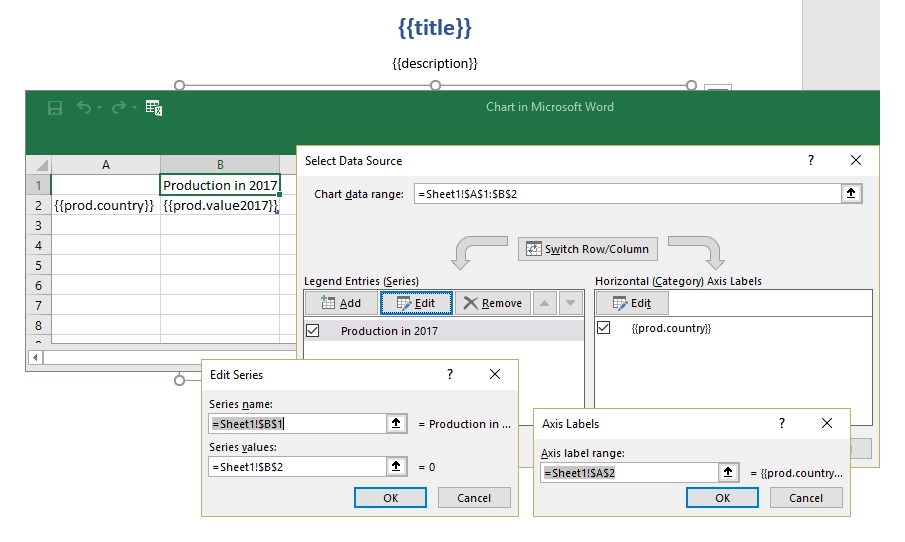
Task: Click Switch Row/Column button
Action: click(x=588, y=249)
